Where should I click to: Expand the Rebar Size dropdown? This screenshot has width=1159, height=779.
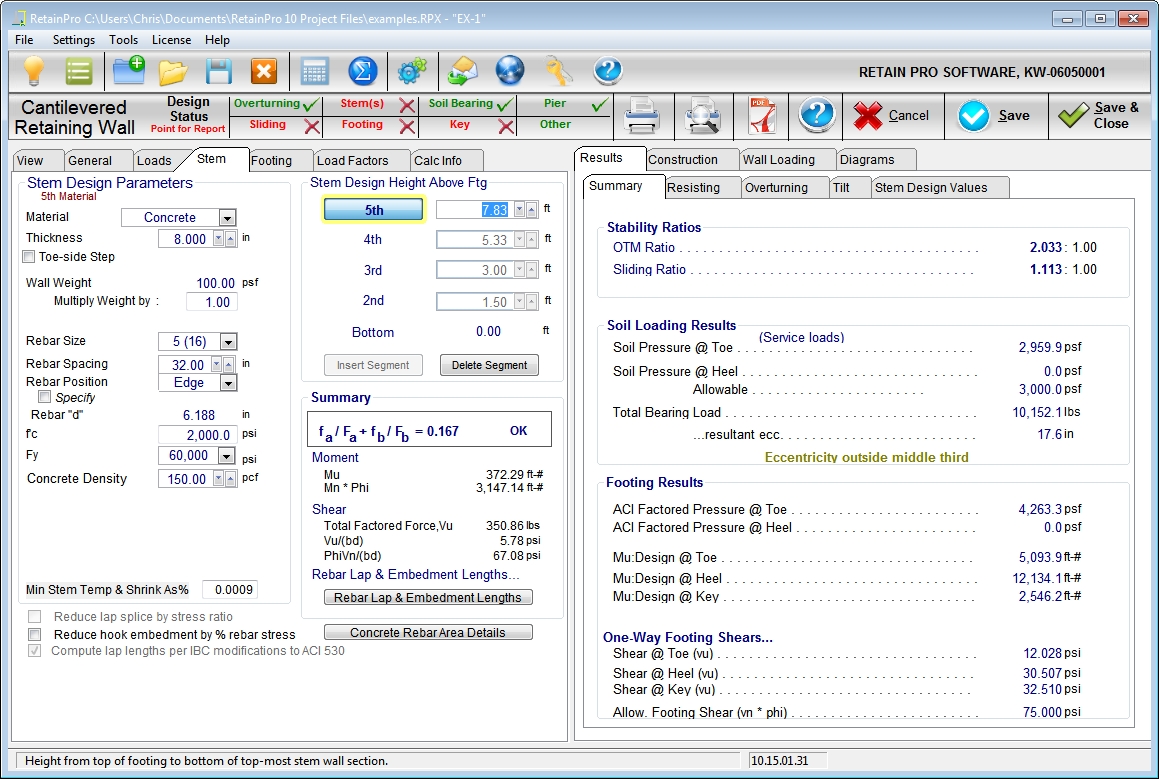click(228, 341)
